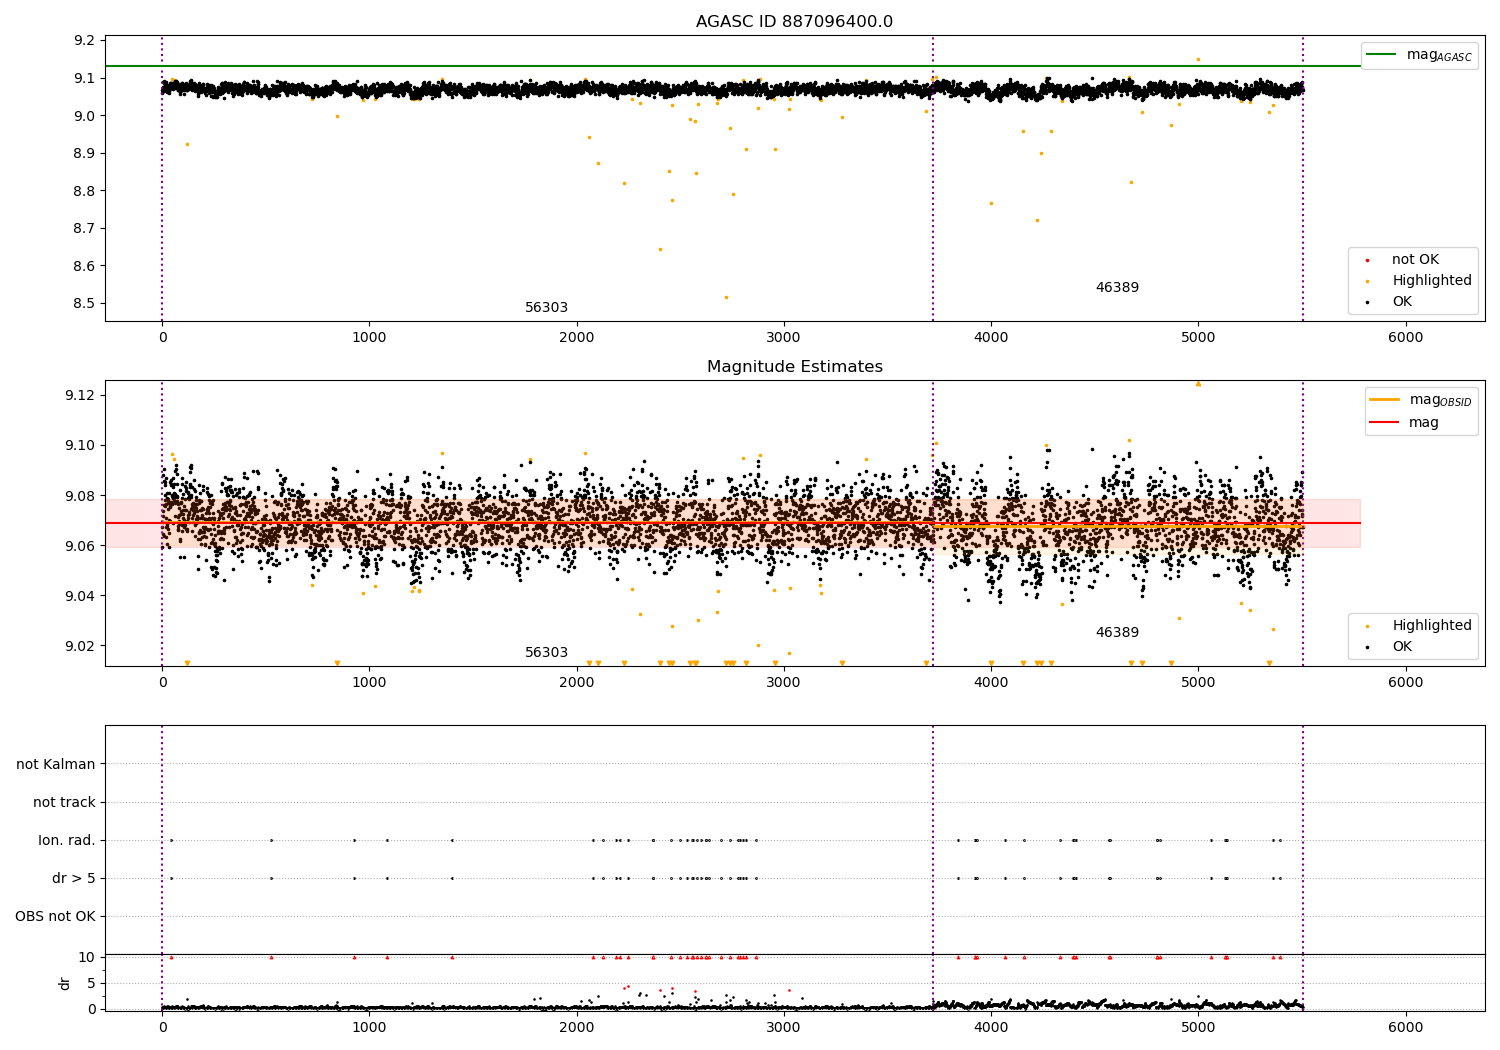Click the red mag line in middle plot
Viewport: 1500px width, 1050px height.
coord(732,523)
